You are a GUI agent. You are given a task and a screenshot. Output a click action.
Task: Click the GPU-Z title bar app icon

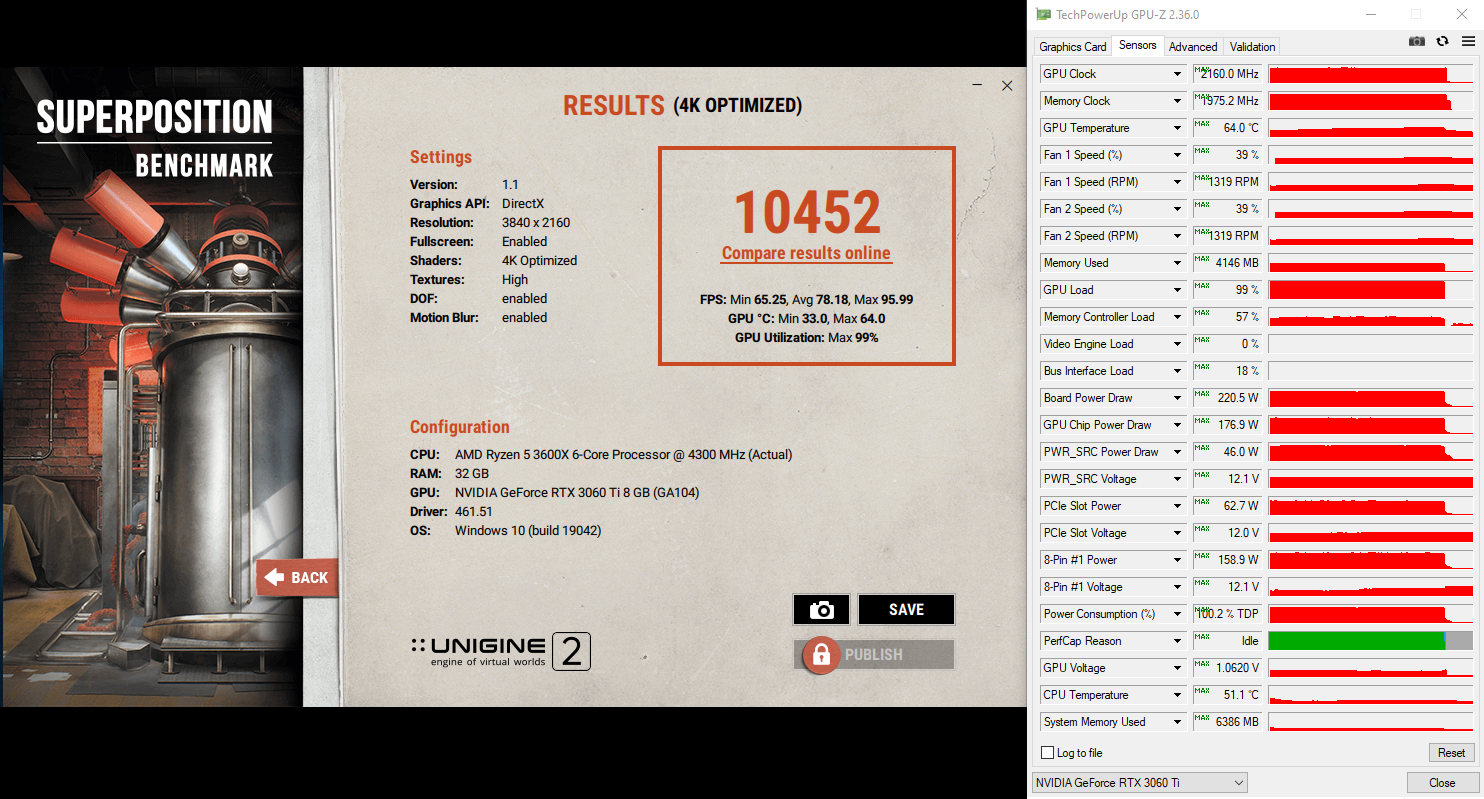coord(1044,14)
